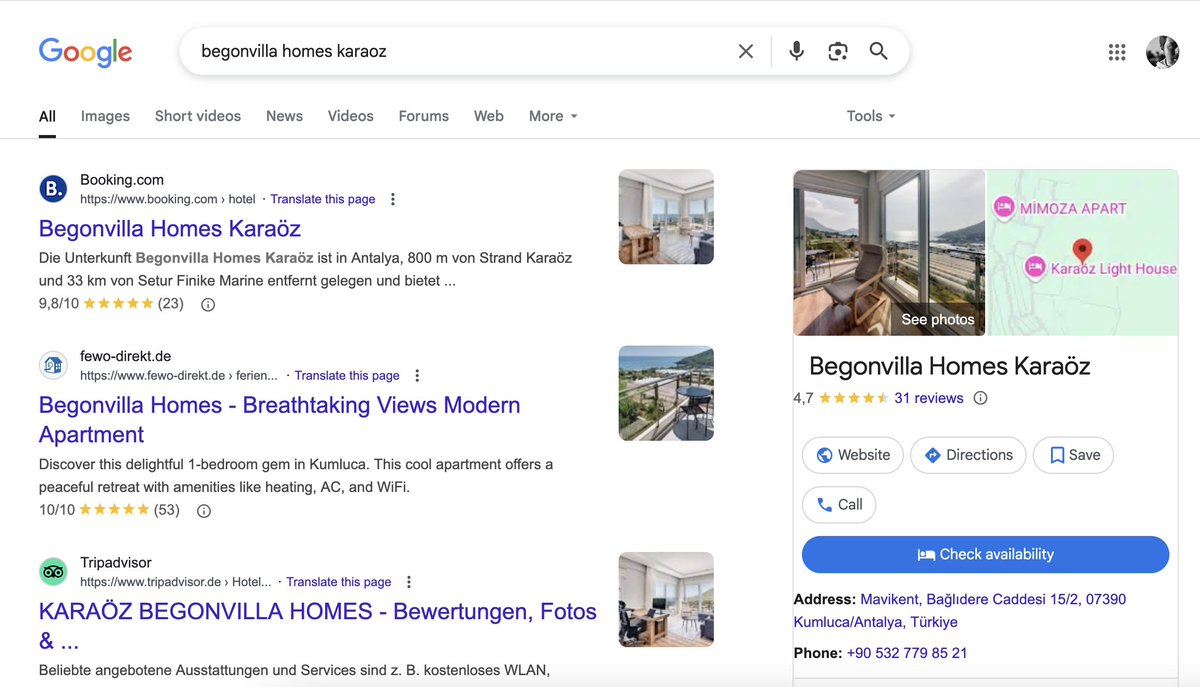Click info icon next to 31 reviews
Screen dimensions: 1200x687
coord(981,398)
